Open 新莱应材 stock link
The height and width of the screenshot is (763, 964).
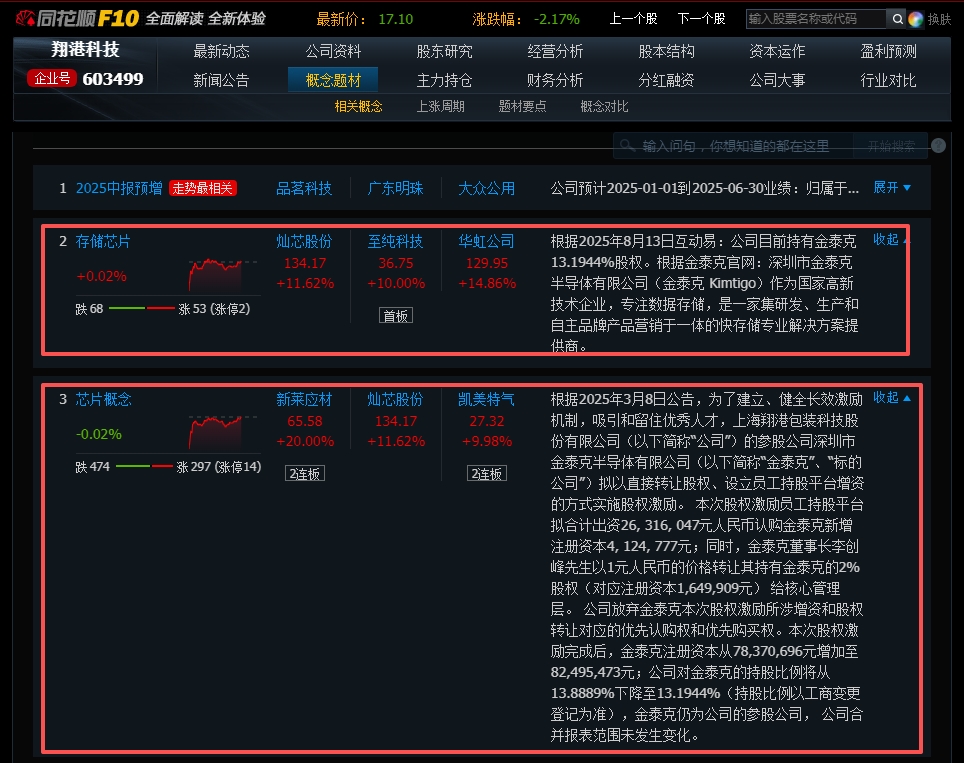304,399
